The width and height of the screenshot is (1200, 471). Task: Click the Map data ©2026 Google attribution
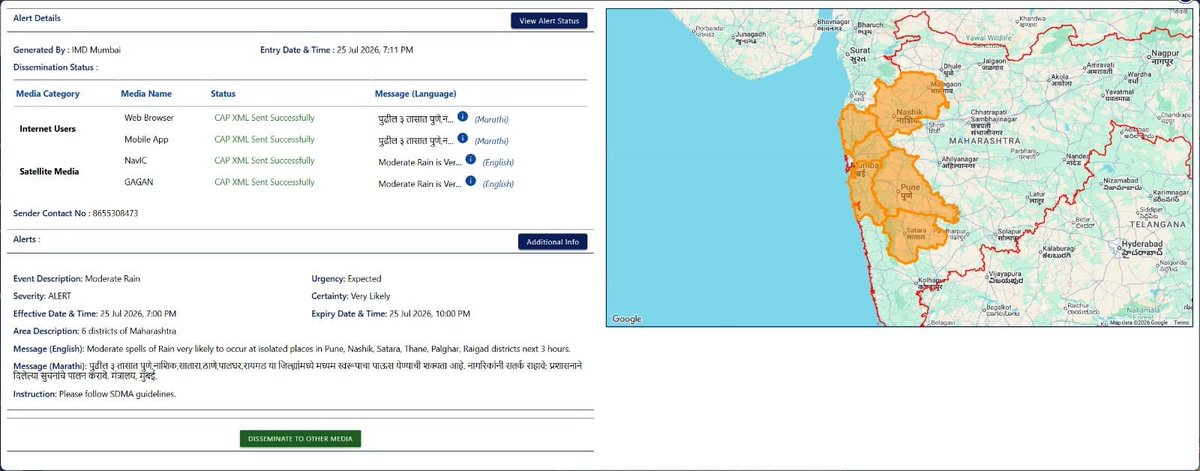(1138, 323)
